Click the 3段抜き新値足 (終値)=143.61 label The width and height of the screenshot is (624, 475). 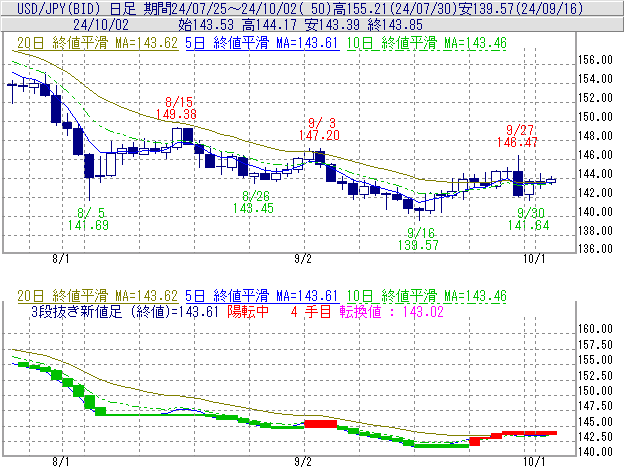(125, 311)
